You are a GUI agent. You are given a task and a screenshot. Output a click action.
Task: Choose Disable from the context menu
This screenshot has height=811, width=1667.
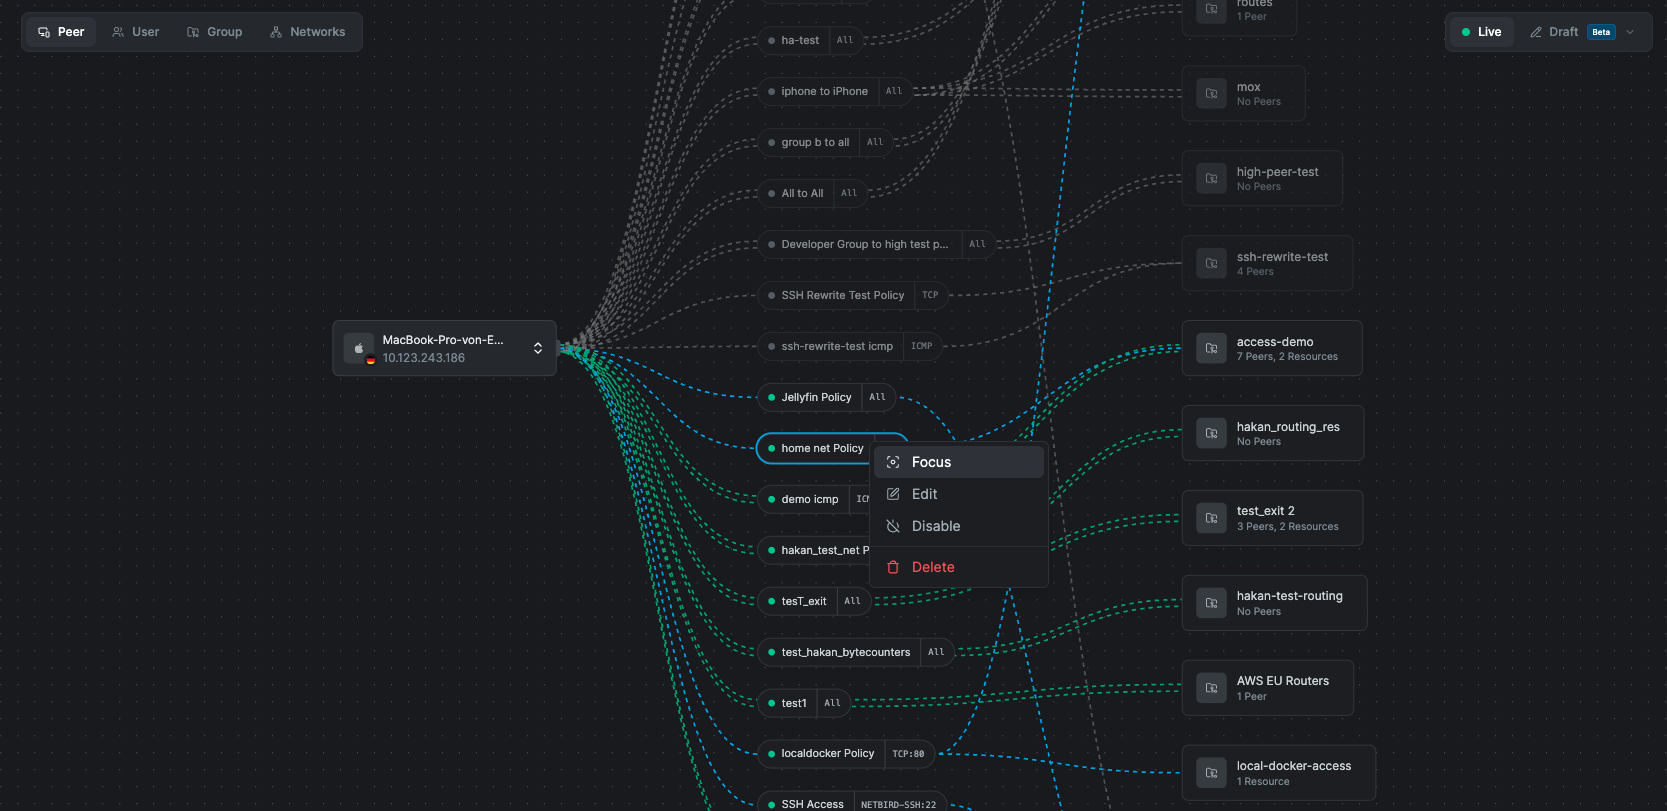[959, 526]
